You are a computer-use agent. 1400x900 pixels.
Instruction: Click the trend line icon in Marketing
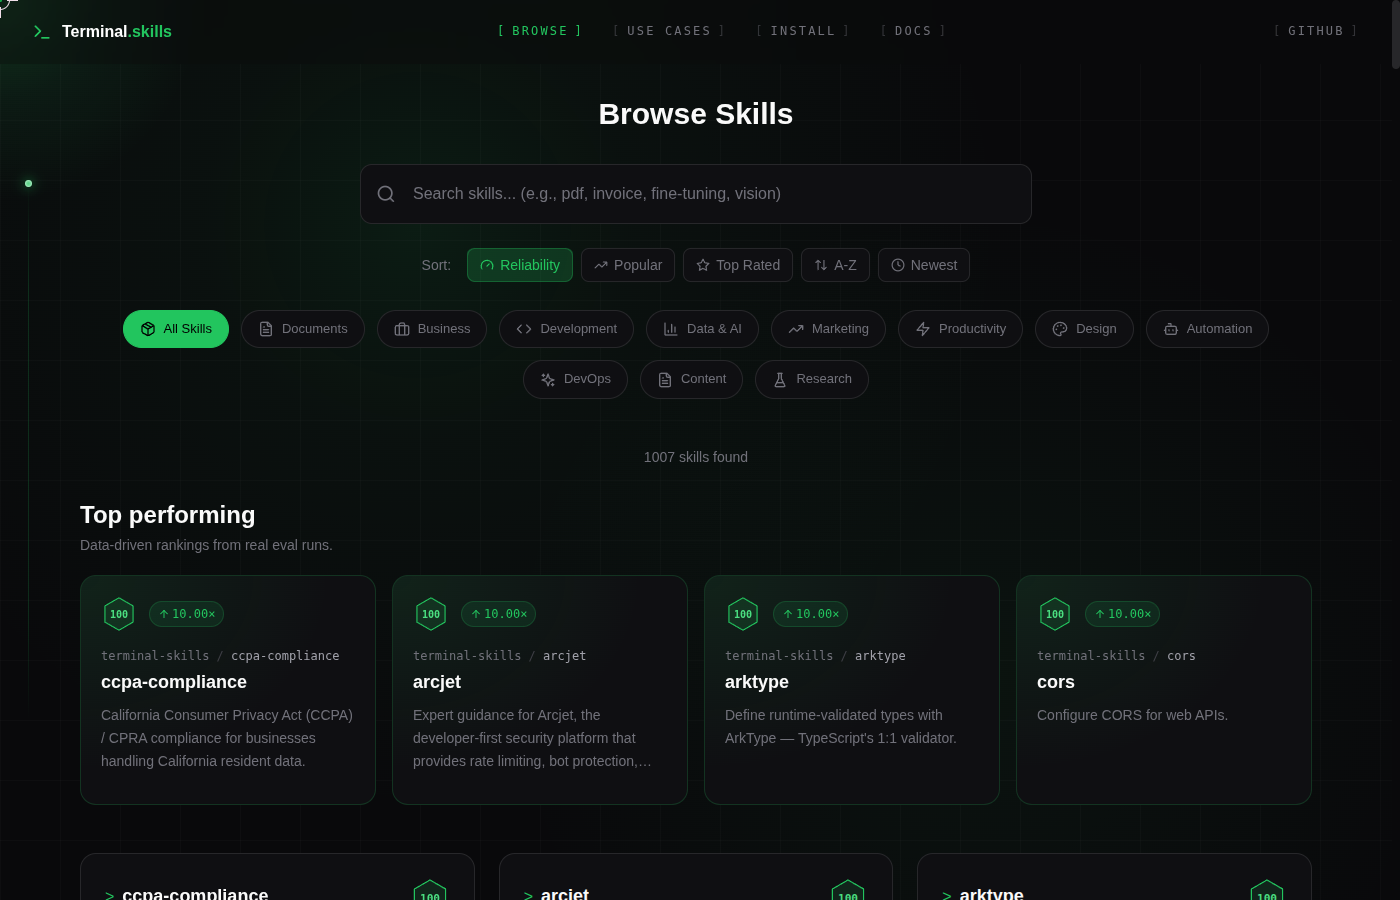pyautogui.click(x=796, y=329)
